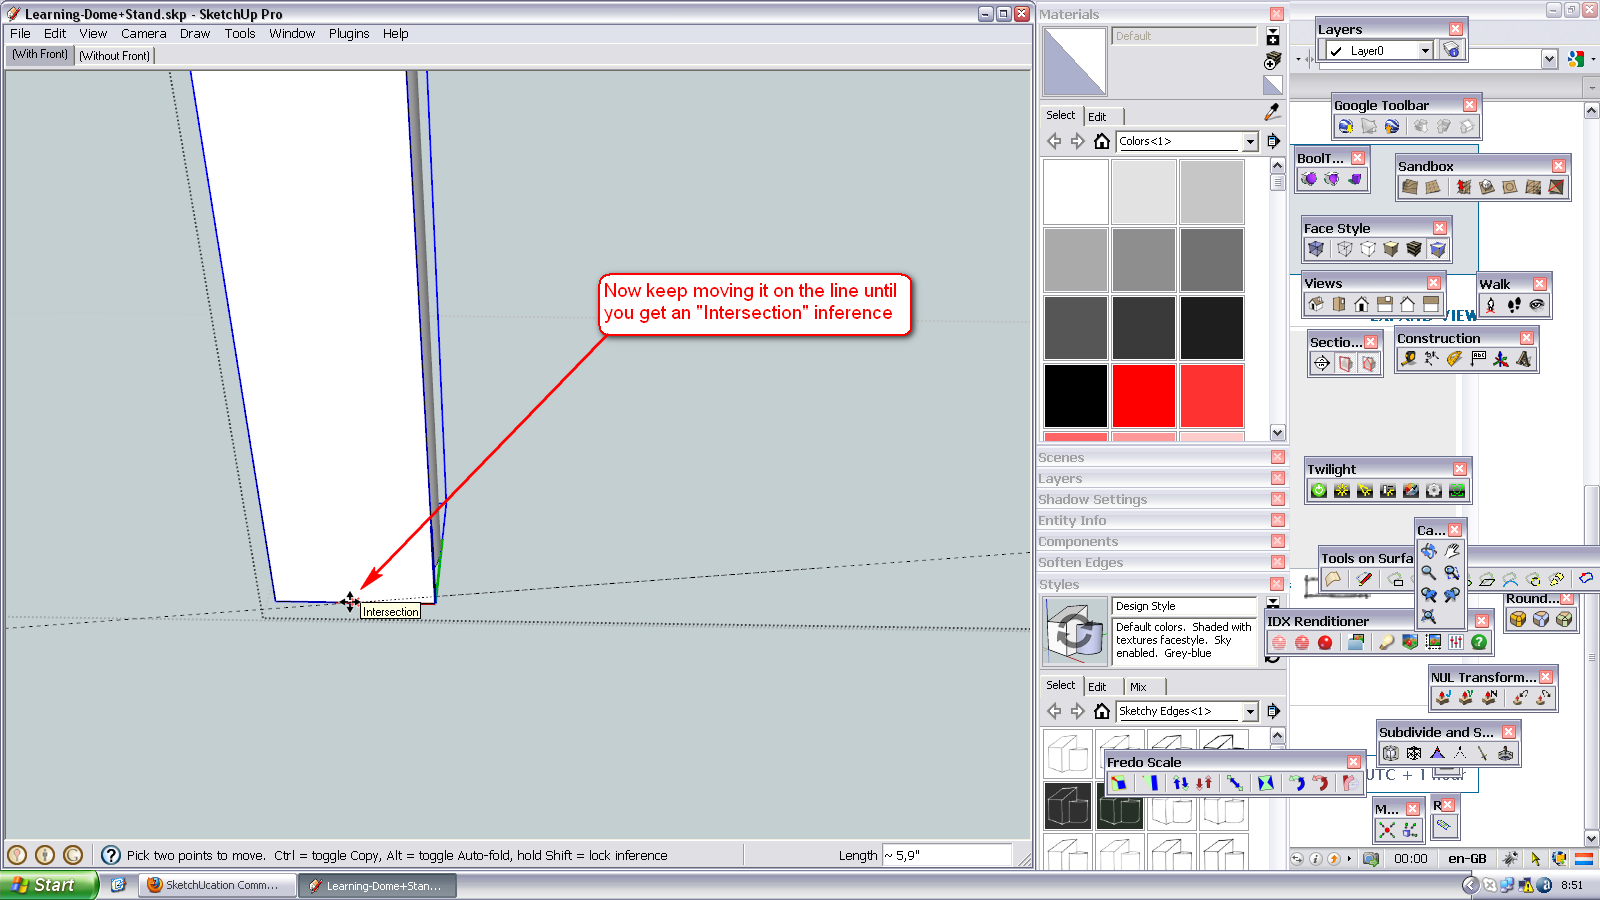
Task: Choose Sandbox From Contours tool
Action: pyautogui.click(x=1410, y=187)
